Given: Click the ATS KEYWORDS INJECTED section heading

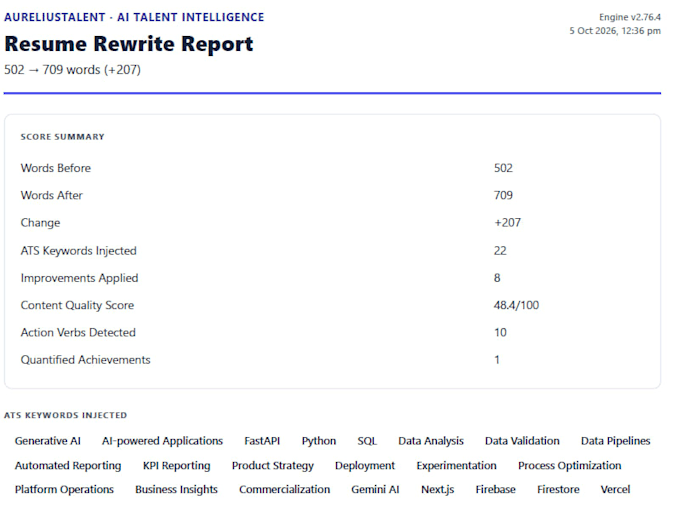Looking at the screenshot, I should click(x=65, y=415).
